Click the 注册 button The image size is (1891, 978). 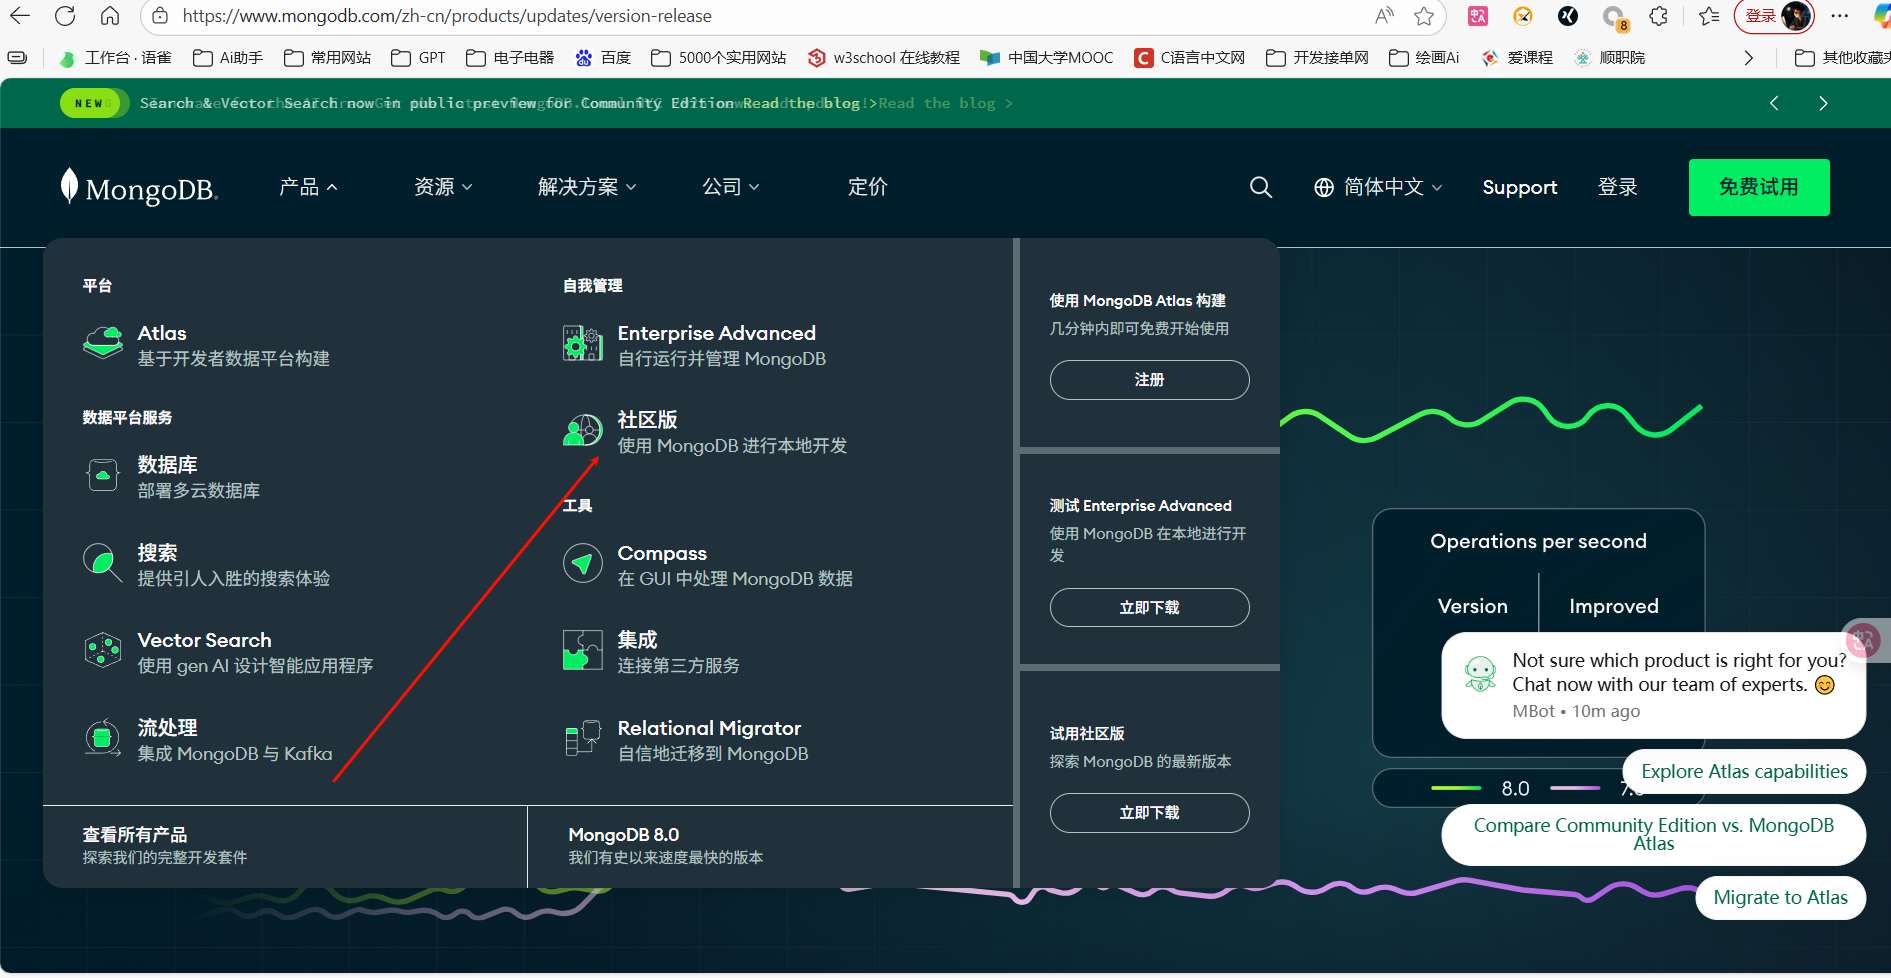pyautogui.click(x=1149, y=380)
